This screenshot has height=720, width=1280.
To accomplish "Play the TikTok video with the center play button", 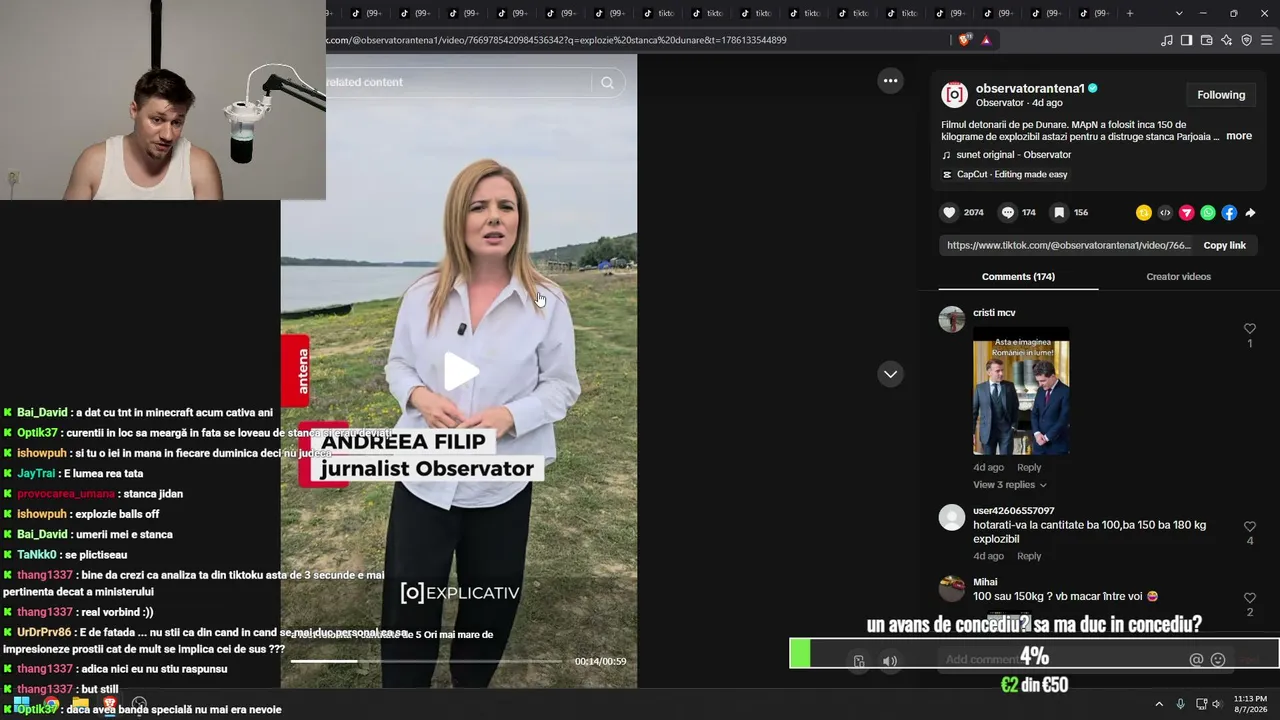I will [x=460, y=371].
